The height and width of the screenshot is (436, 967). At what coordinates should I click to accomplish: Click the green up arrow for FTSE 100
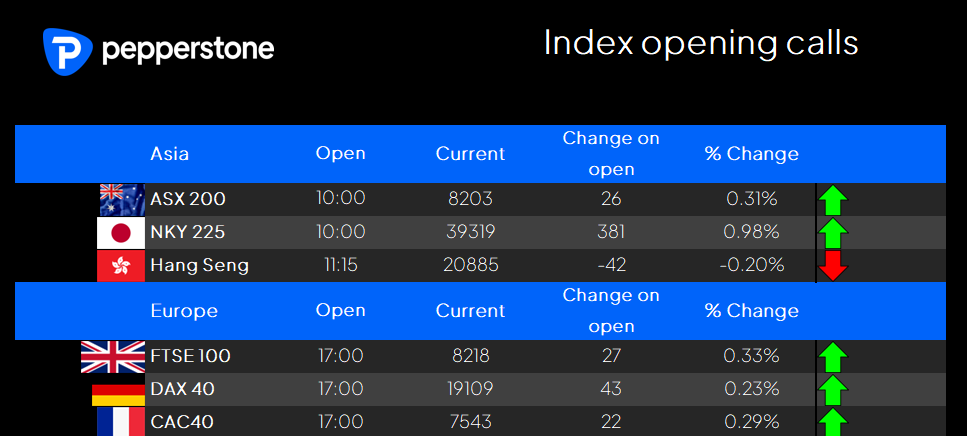833,357
